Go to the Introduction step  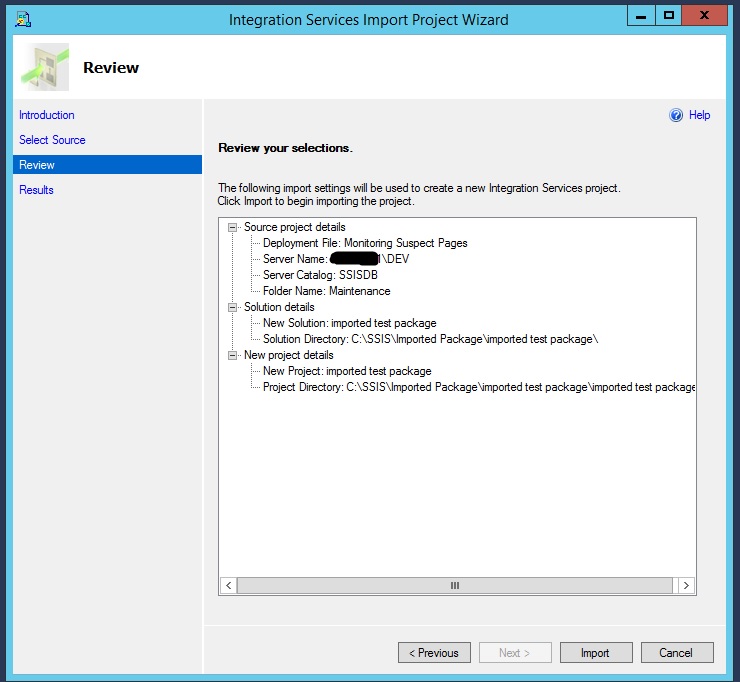point(47,115)
